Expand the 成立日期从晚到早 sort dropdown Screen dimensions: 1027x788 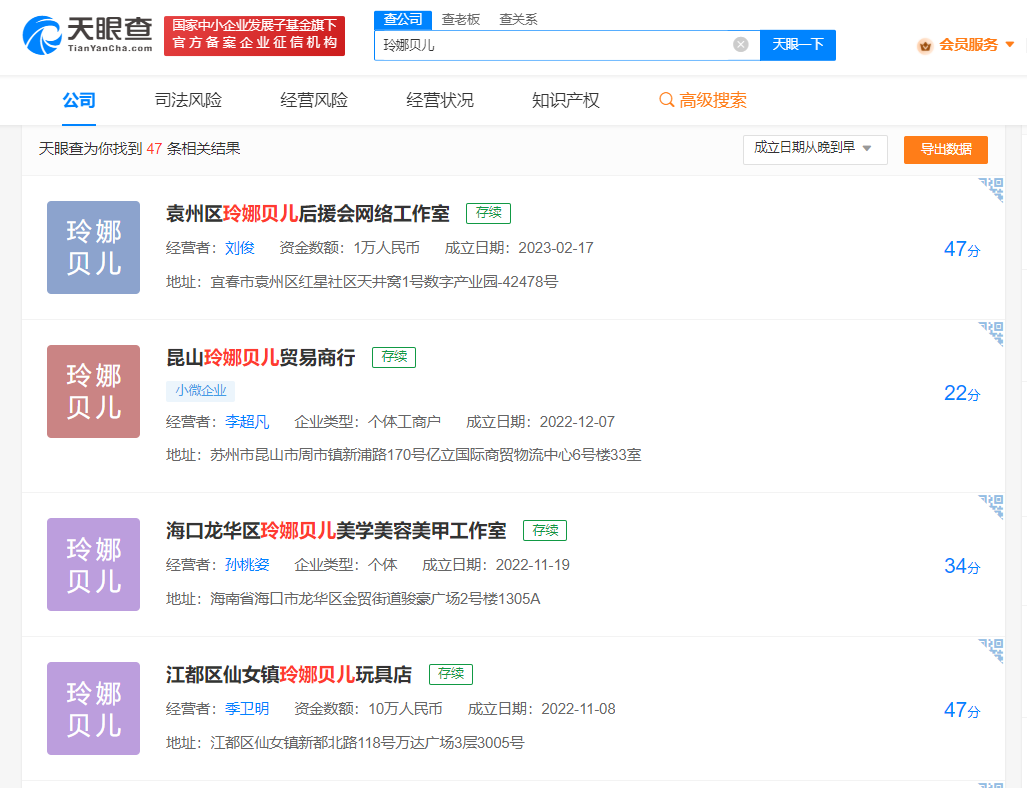pos(815,148)
